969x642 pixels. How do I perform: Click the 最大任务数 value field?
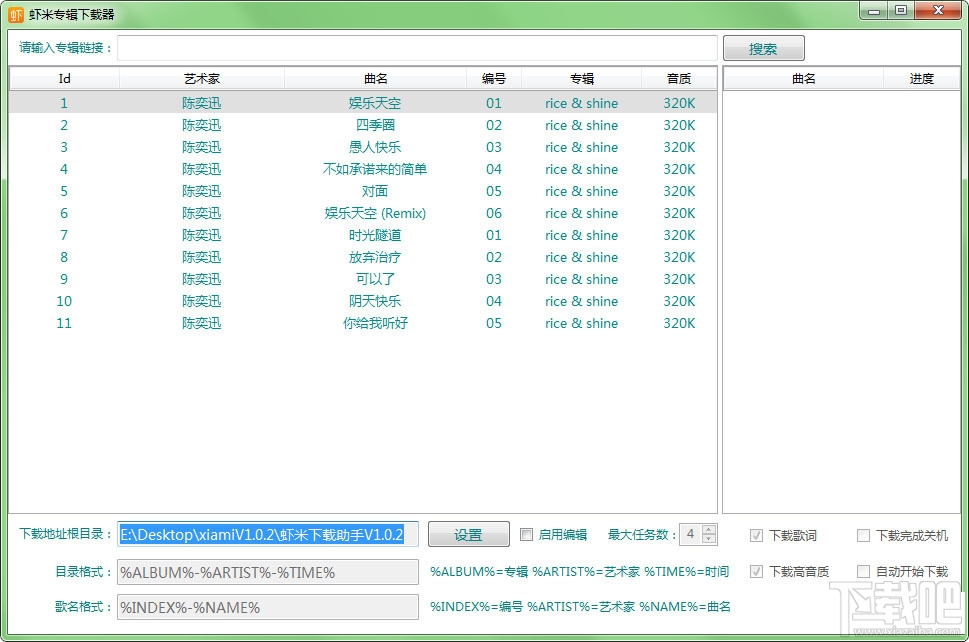click(691, 534)
